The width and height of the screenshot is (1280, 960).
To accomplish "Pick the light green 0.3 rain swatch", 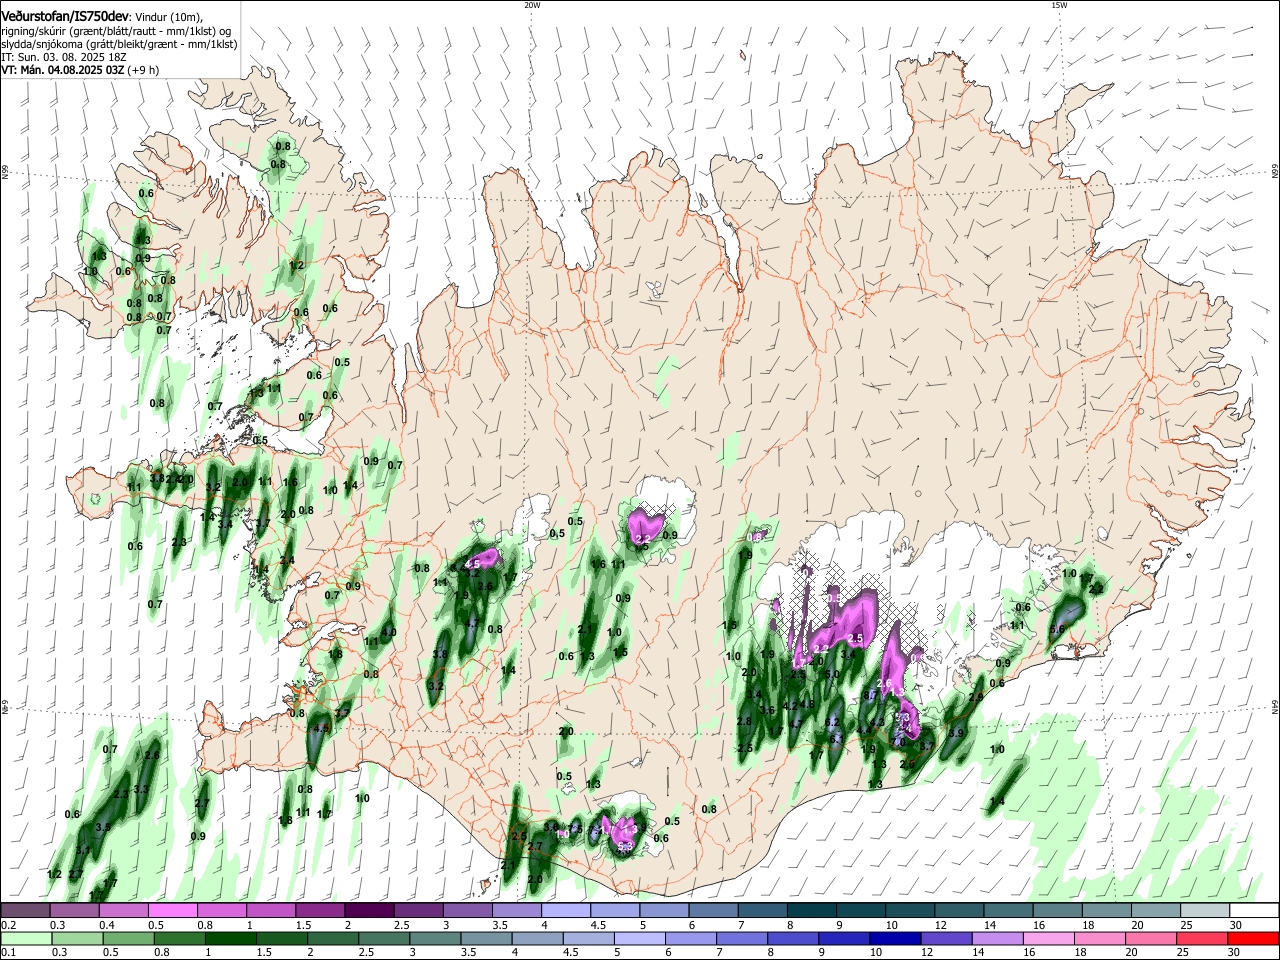I will pos(77,939).
